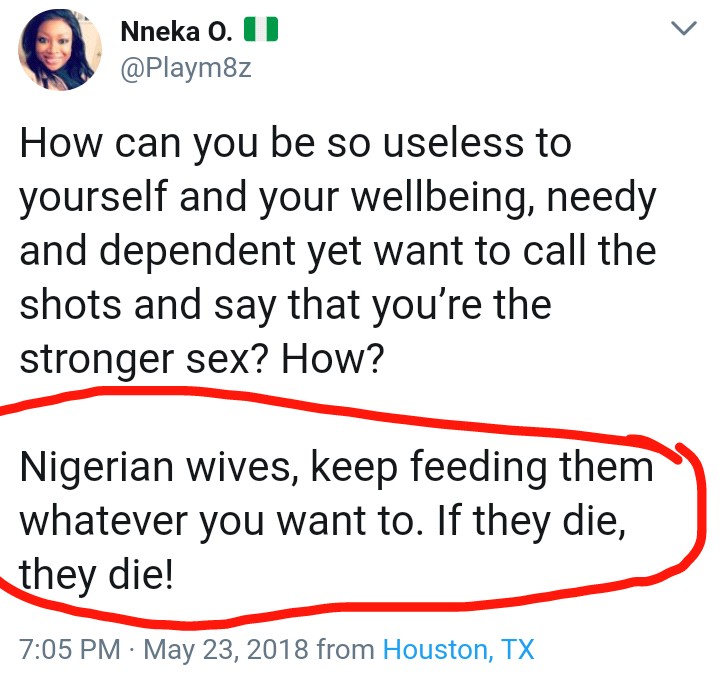The width and height of the screenshot is (720, 687).
Task: Click the word "from" before the location
Action: tap(345, 650)
